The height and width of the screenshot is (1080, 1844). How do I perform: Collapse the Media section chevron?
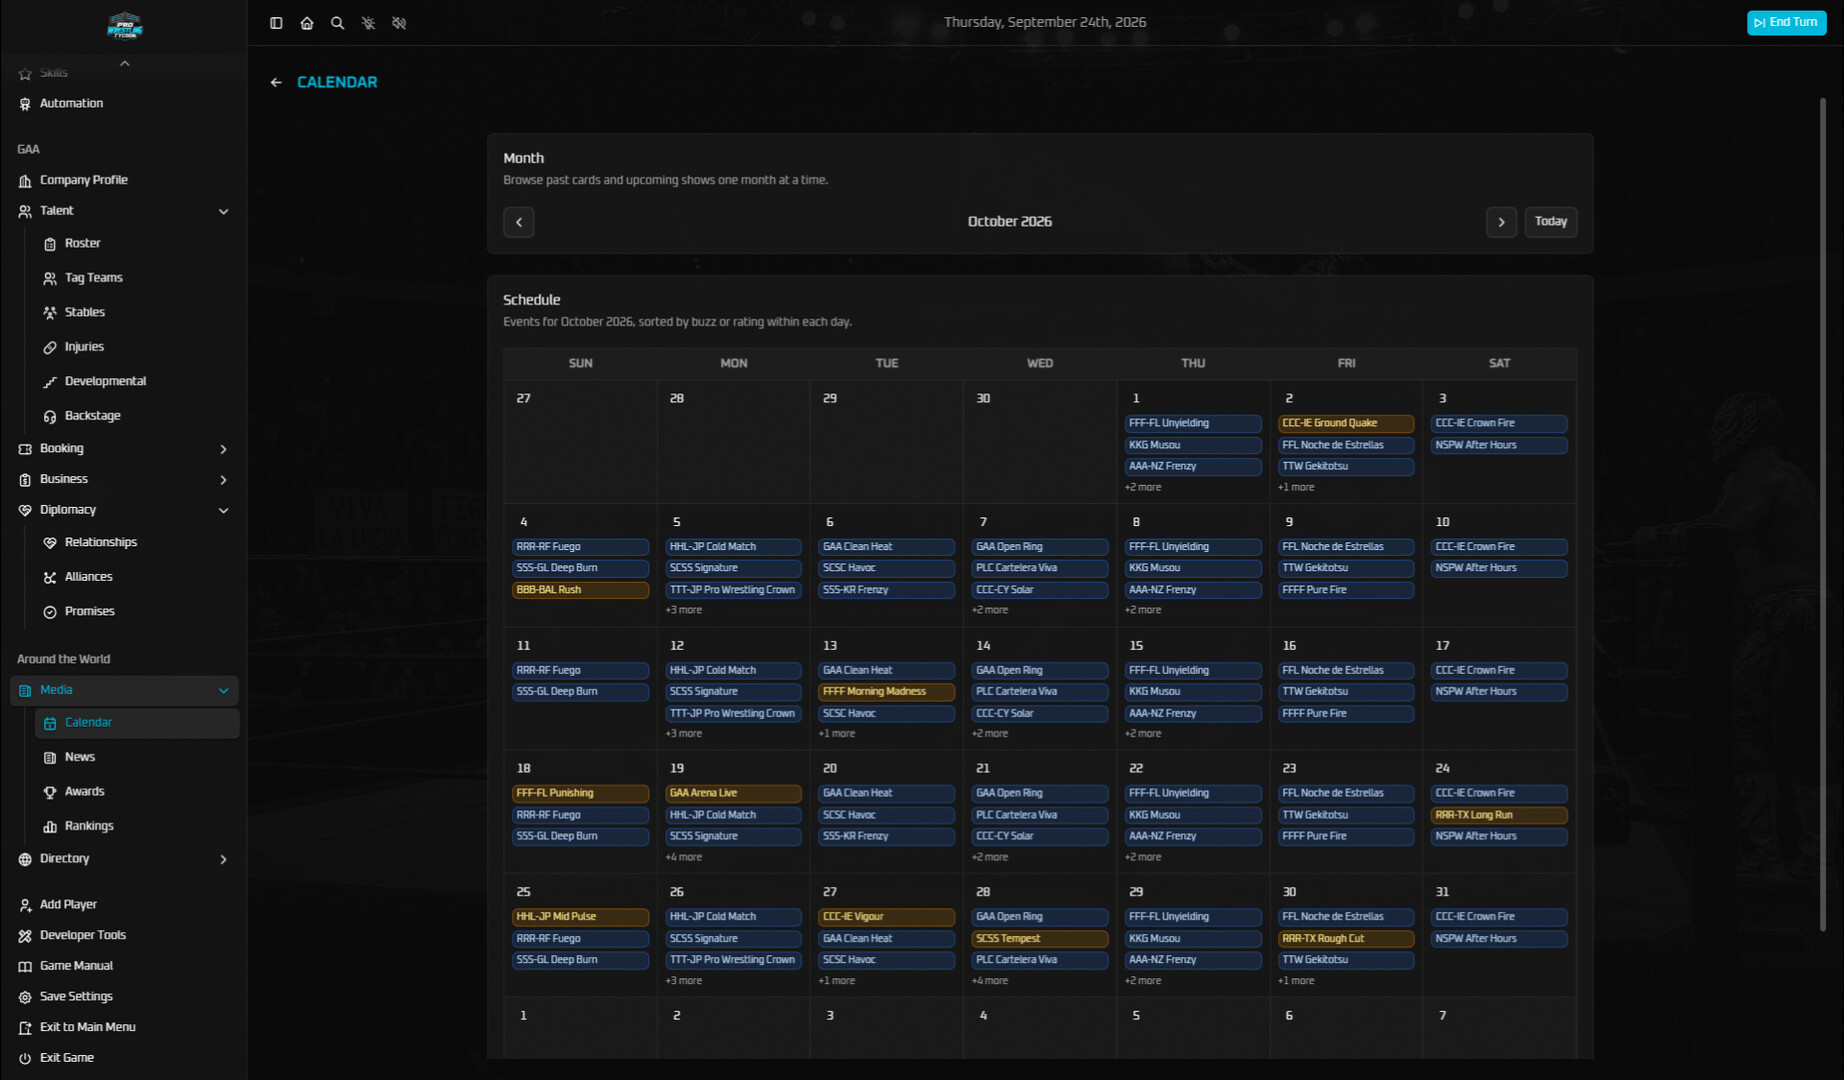click(224, 691)
